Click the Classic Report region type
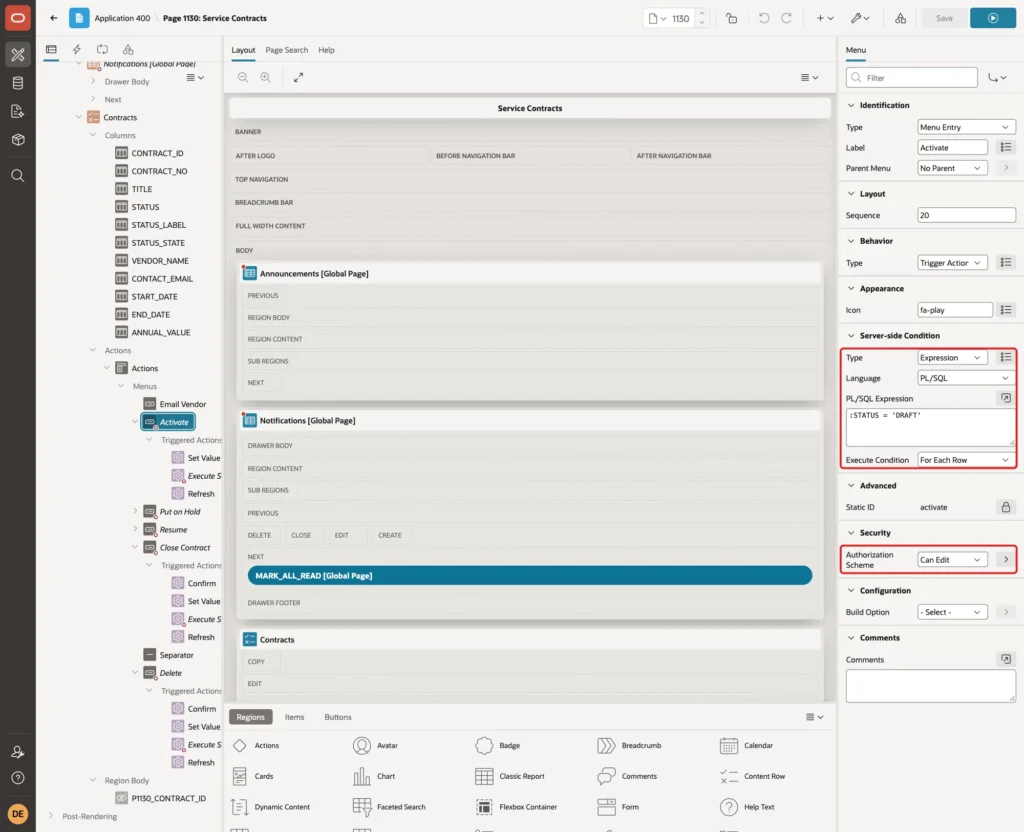This screenshot has width=1024, height=832. point(510,776)
